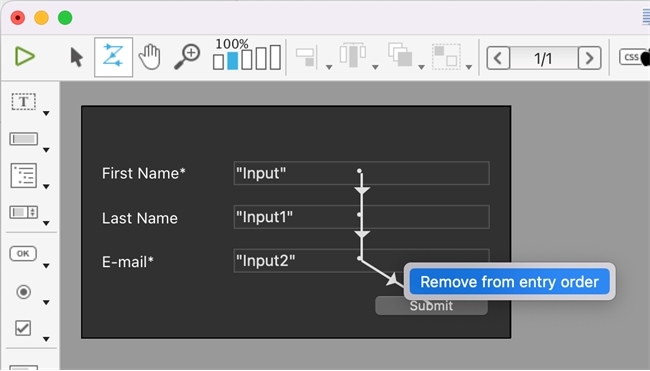
Task: Minimize the window with yellow button
Action: (x=41, y=18)
